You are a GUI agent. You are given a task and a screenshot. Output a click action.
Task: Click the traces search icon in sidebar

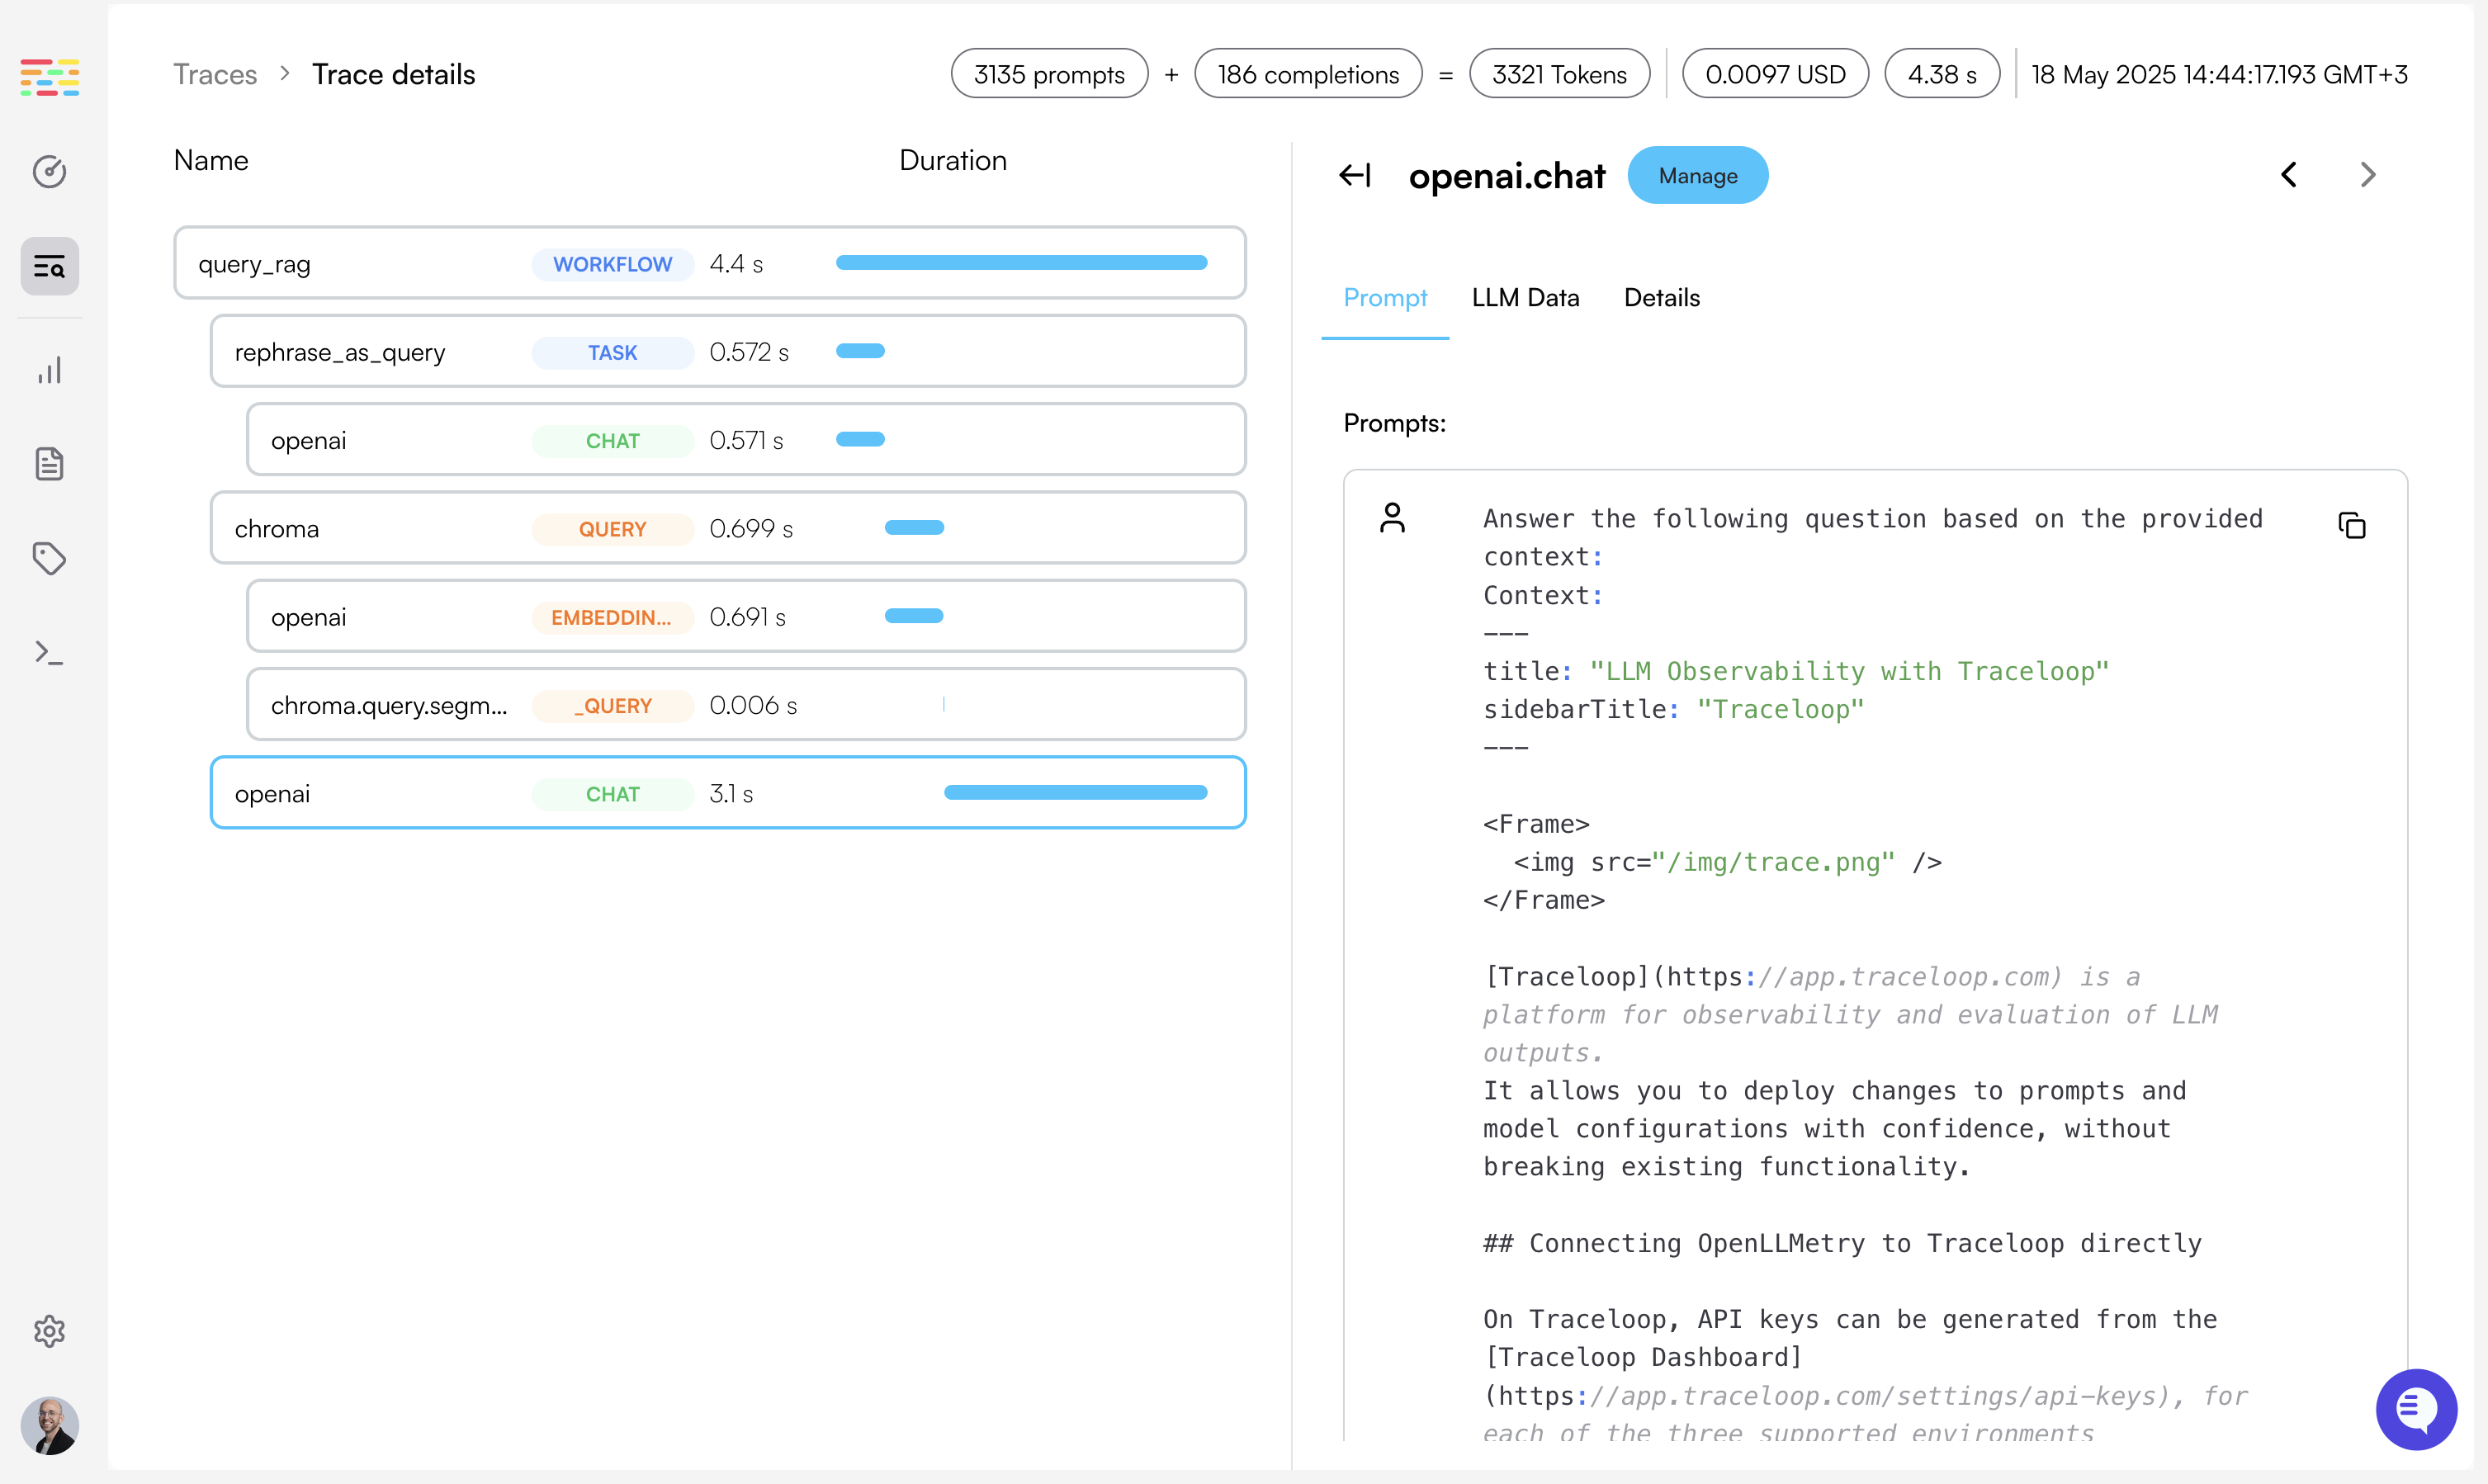(49, 266)
